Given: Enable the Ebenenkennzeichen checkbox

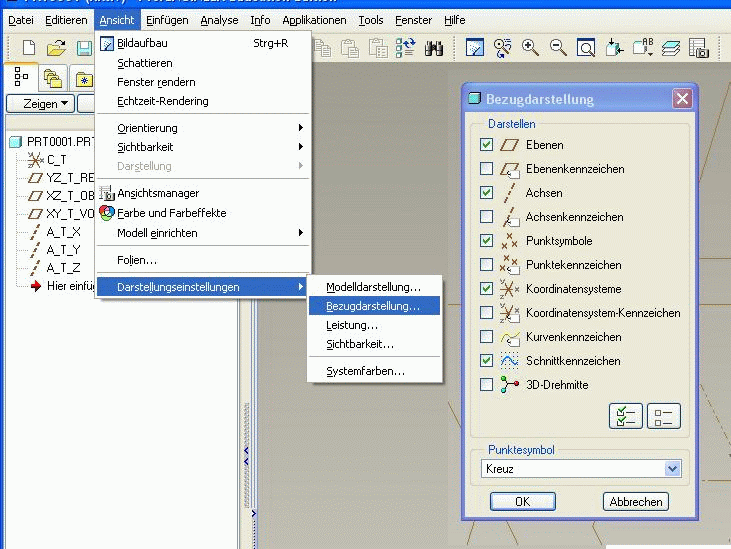Looking at the screenshot, I should pyautogui.click(x=486, y=168).
